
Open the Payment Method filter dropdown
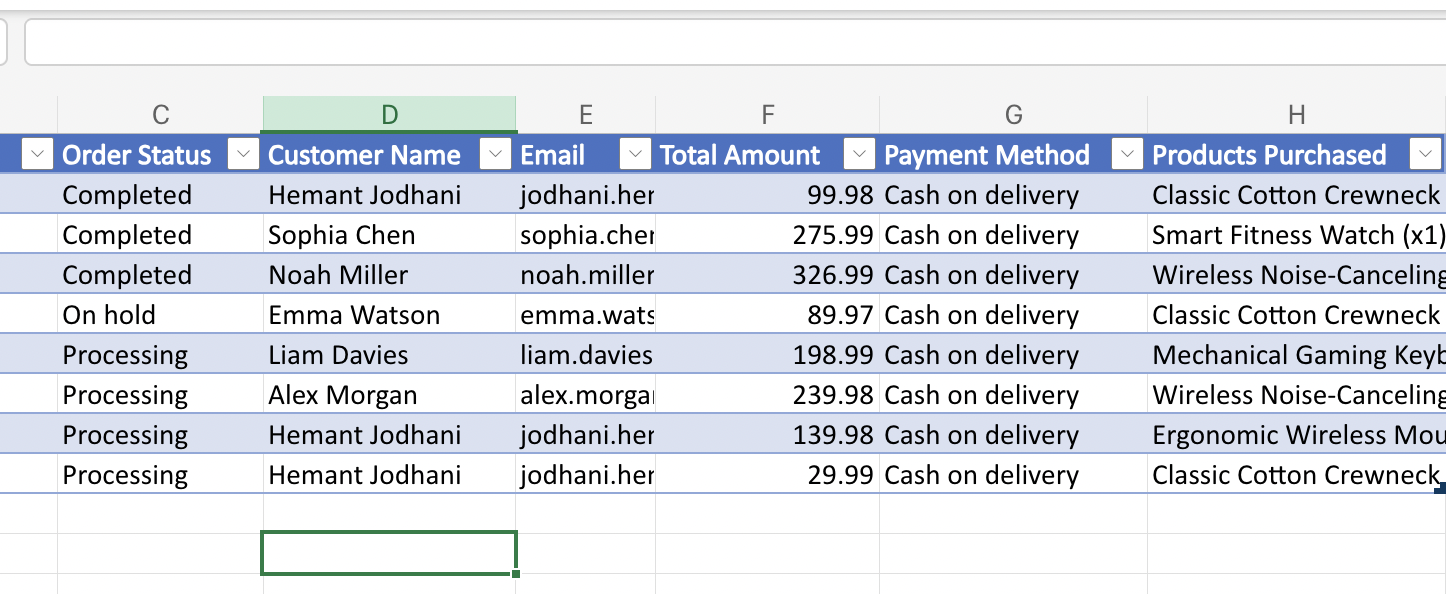point(1127,154)
